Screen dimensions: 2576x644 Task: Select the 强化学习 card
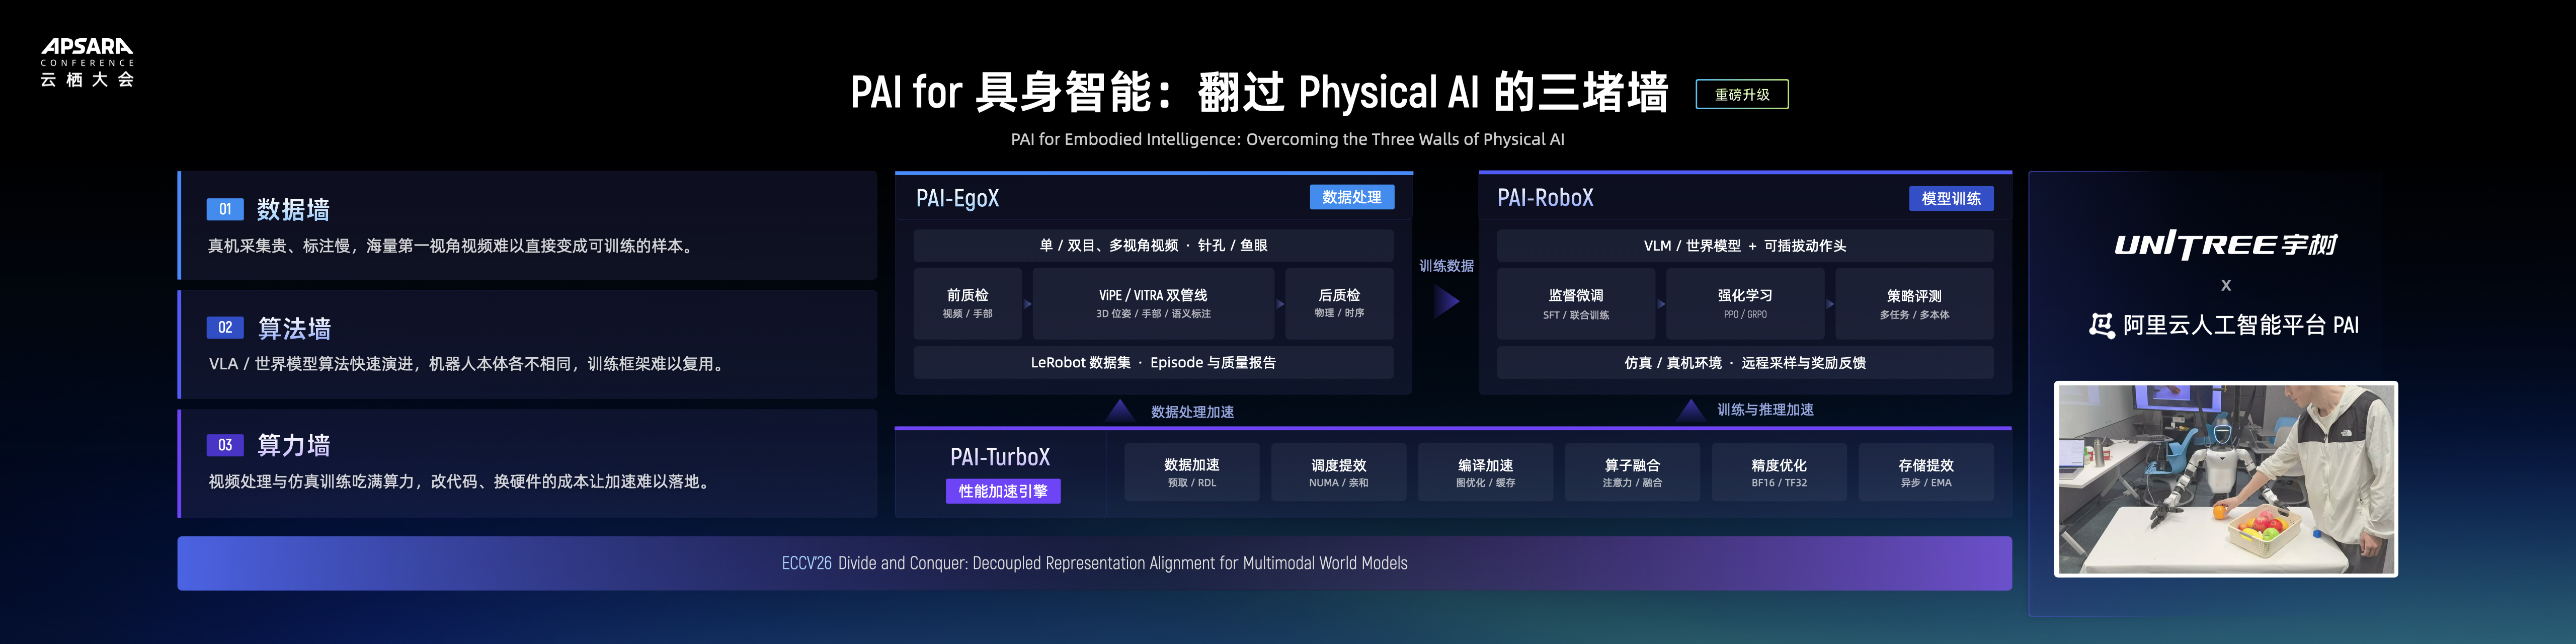tap(1745, 304)
